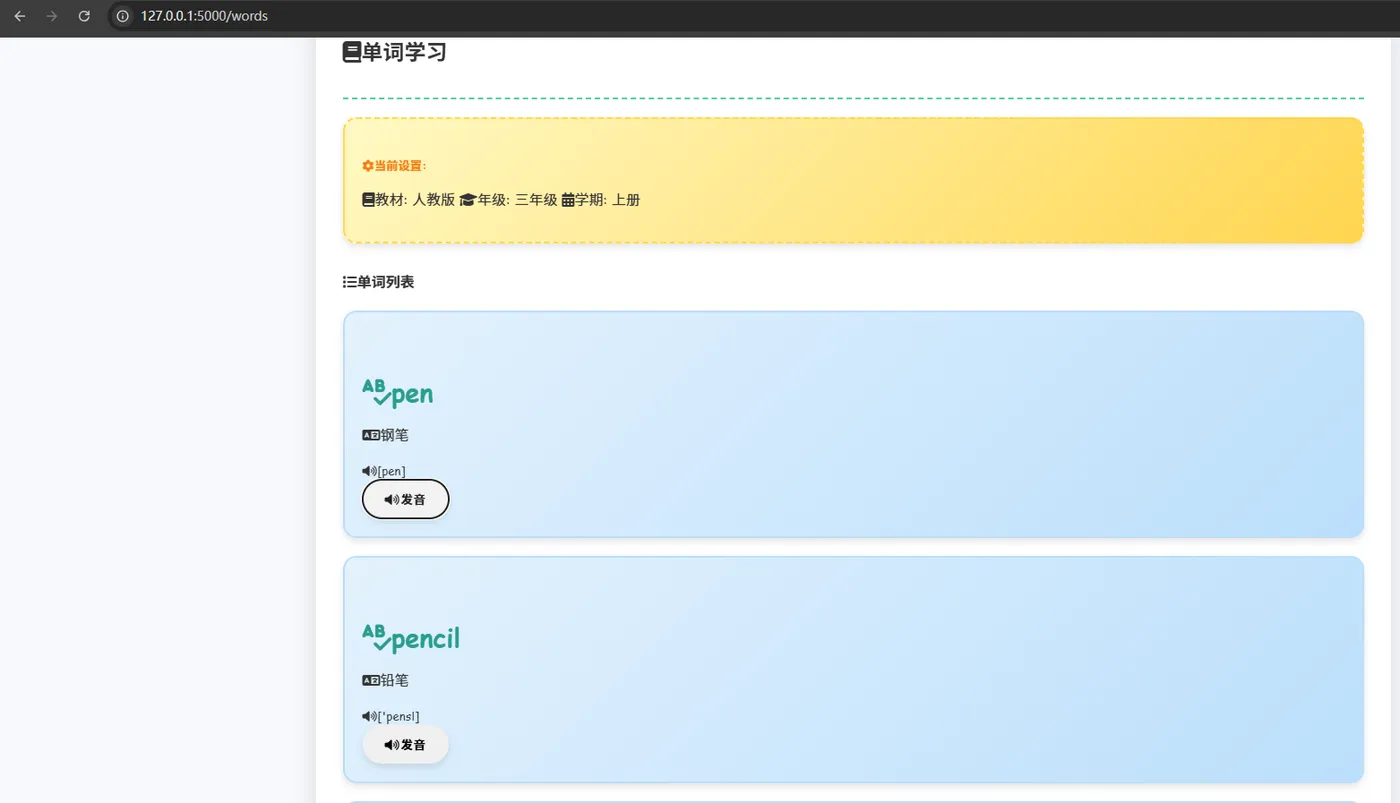
Task: Click the book icon before 教材
Action: coord(367,199)
